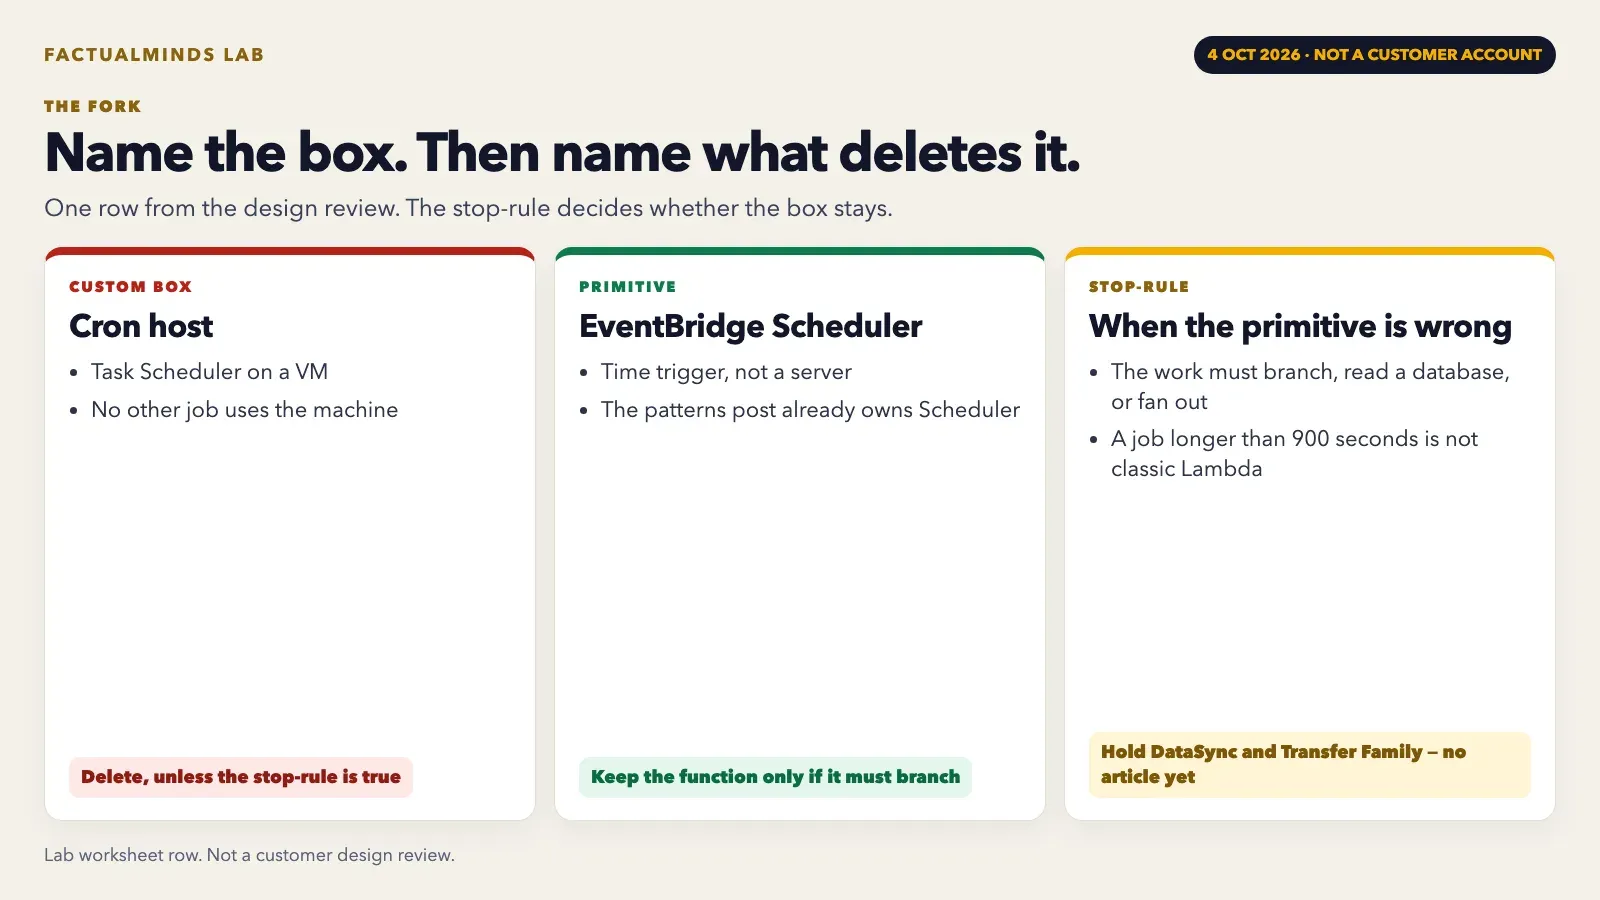Click the yellow 'Hold DataSync and Transfer Family' pill
Screen dimensions: 1600x900
tap(1310, 765)
